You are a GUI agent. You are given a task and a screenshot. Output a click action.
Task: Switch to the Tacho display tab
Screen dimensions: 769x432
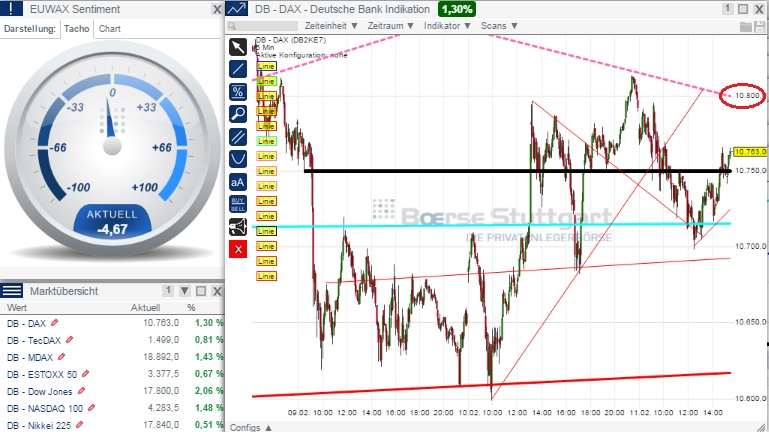pos(77,29)
